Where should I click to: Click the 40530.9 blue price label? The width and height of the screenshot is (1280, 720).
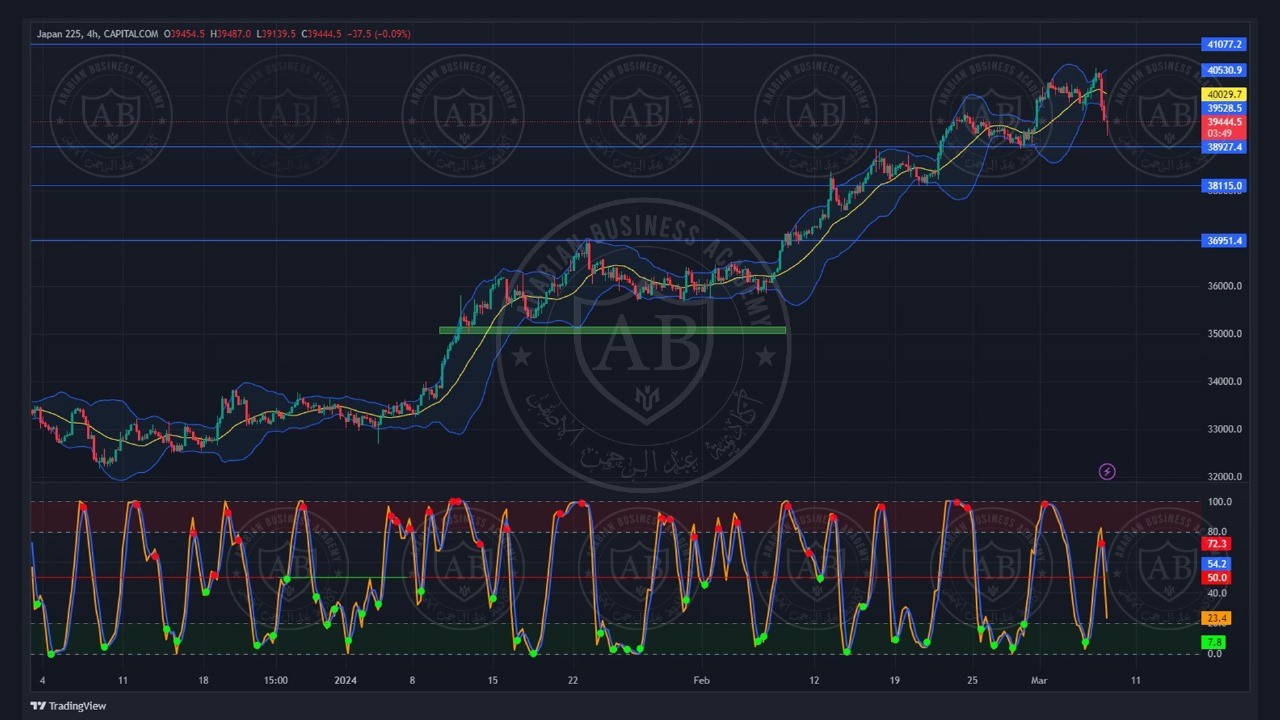pos(1224,71)
